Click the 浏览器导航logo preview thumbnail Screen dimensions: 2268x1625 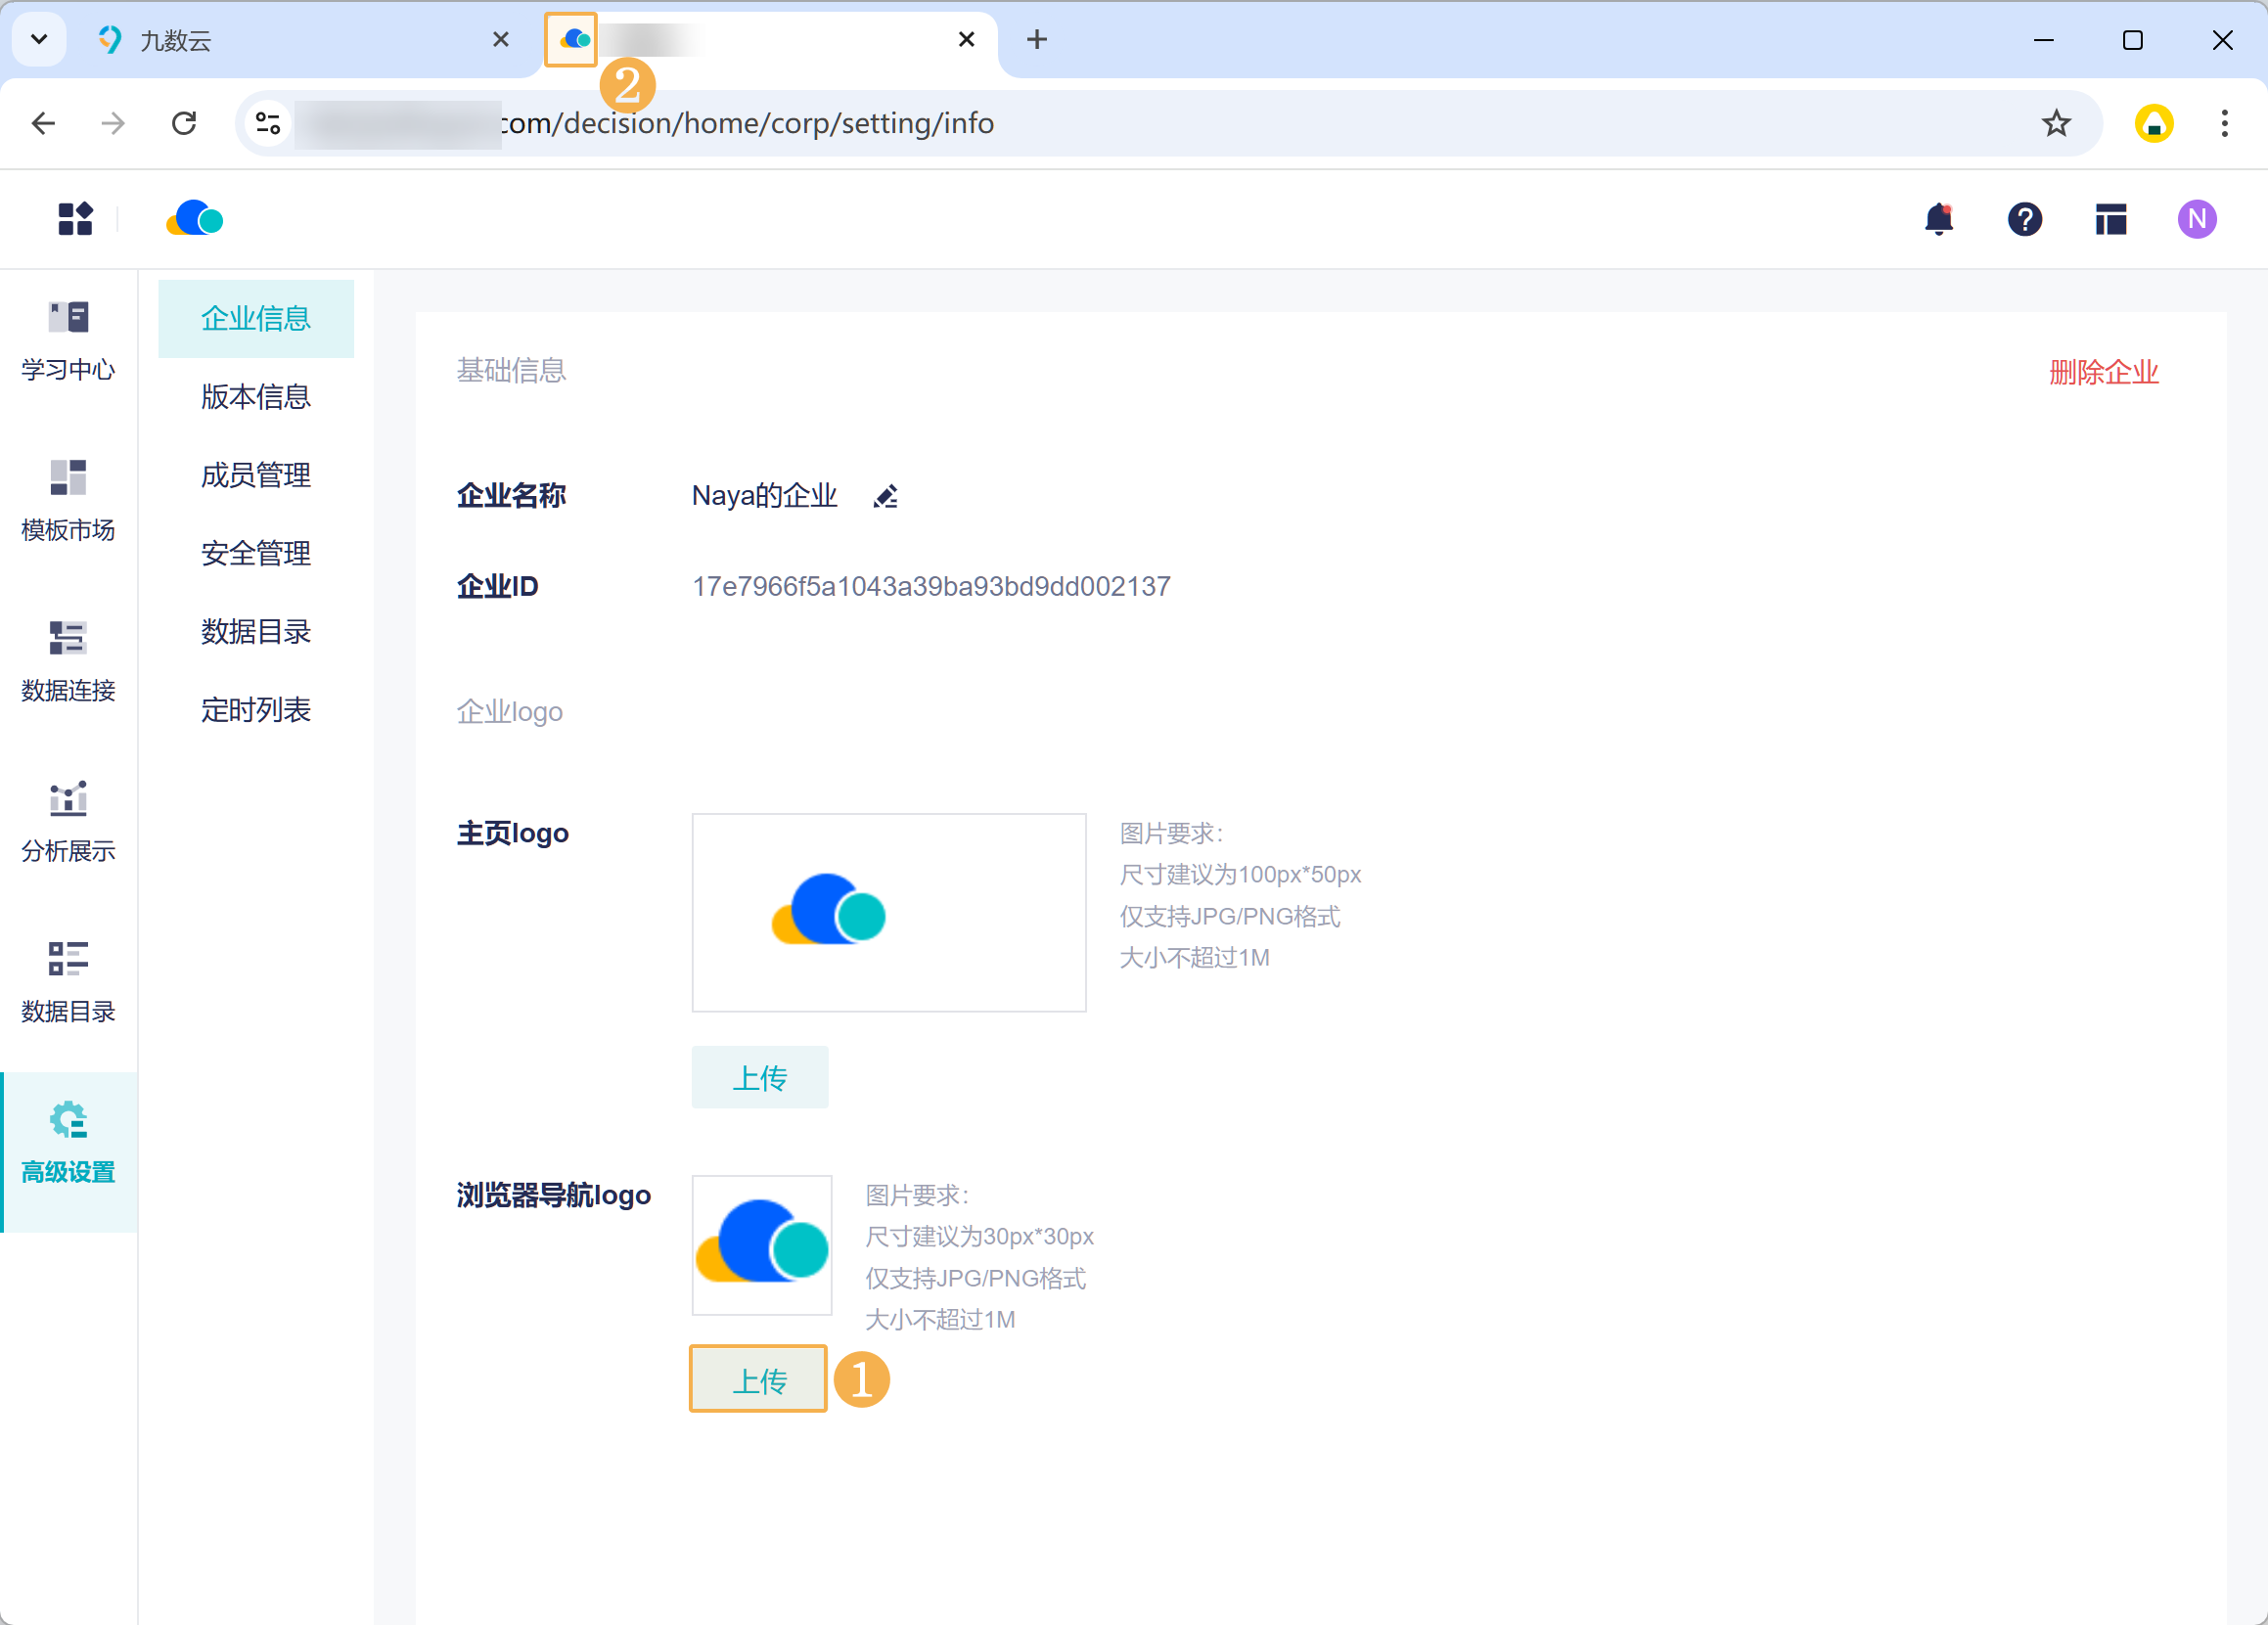point(762,1244)
